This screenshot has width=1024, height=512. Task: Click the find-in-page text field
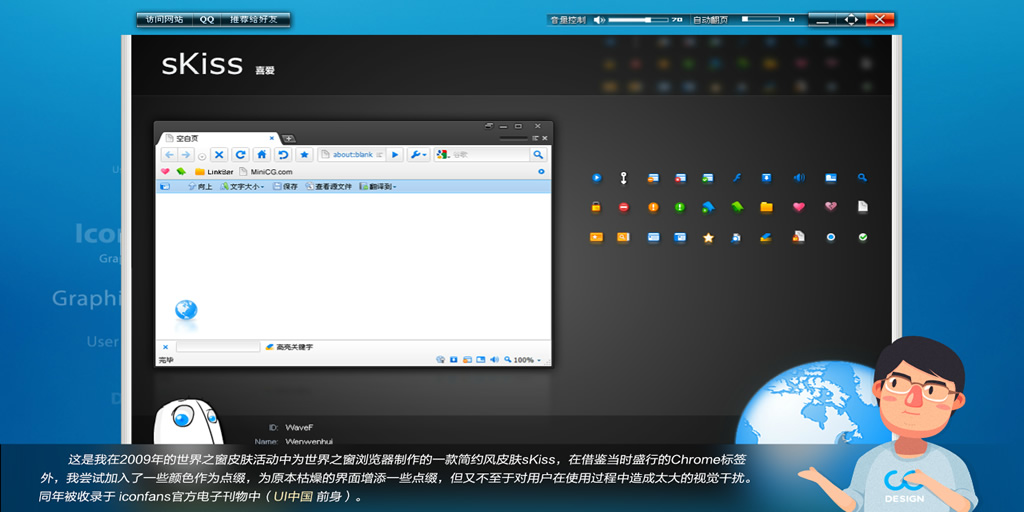[218, 347]
